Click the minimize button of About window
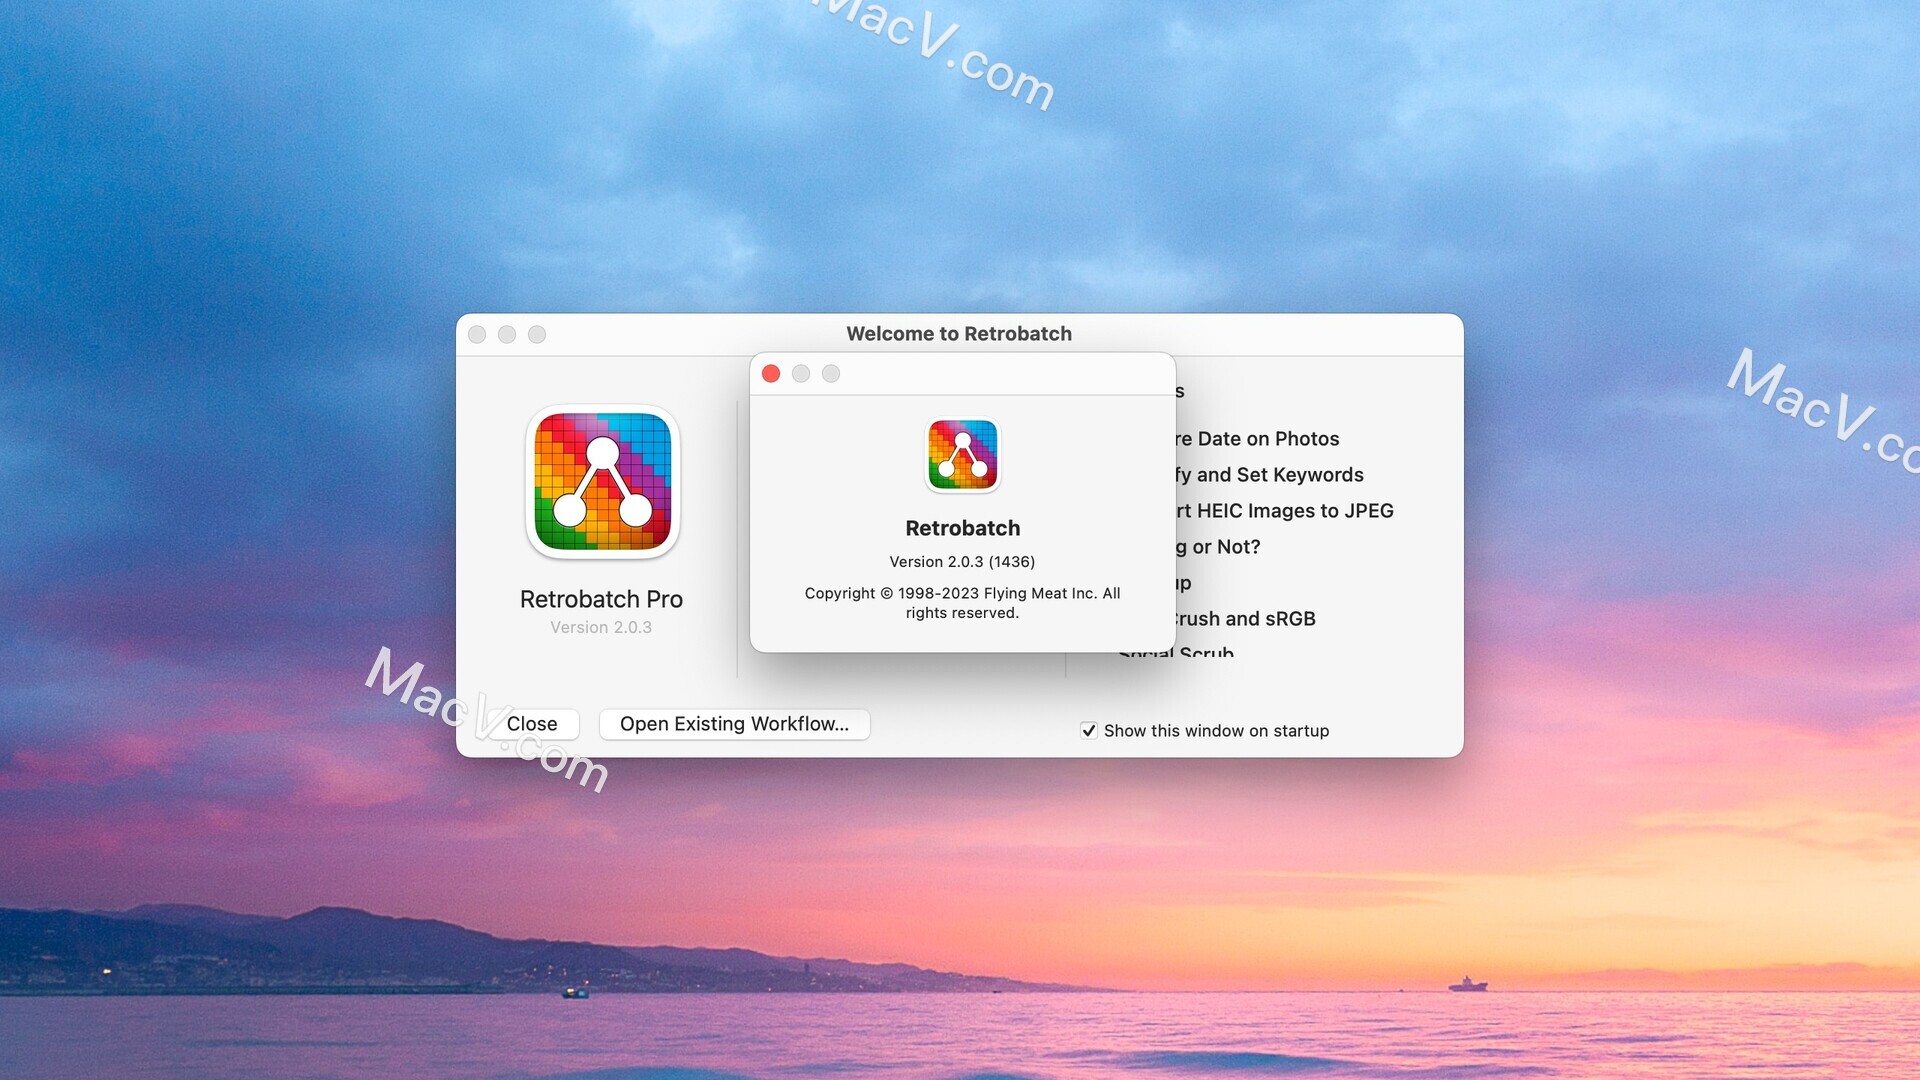Screen dimensions: 1920x1080 tap(801, 374)
